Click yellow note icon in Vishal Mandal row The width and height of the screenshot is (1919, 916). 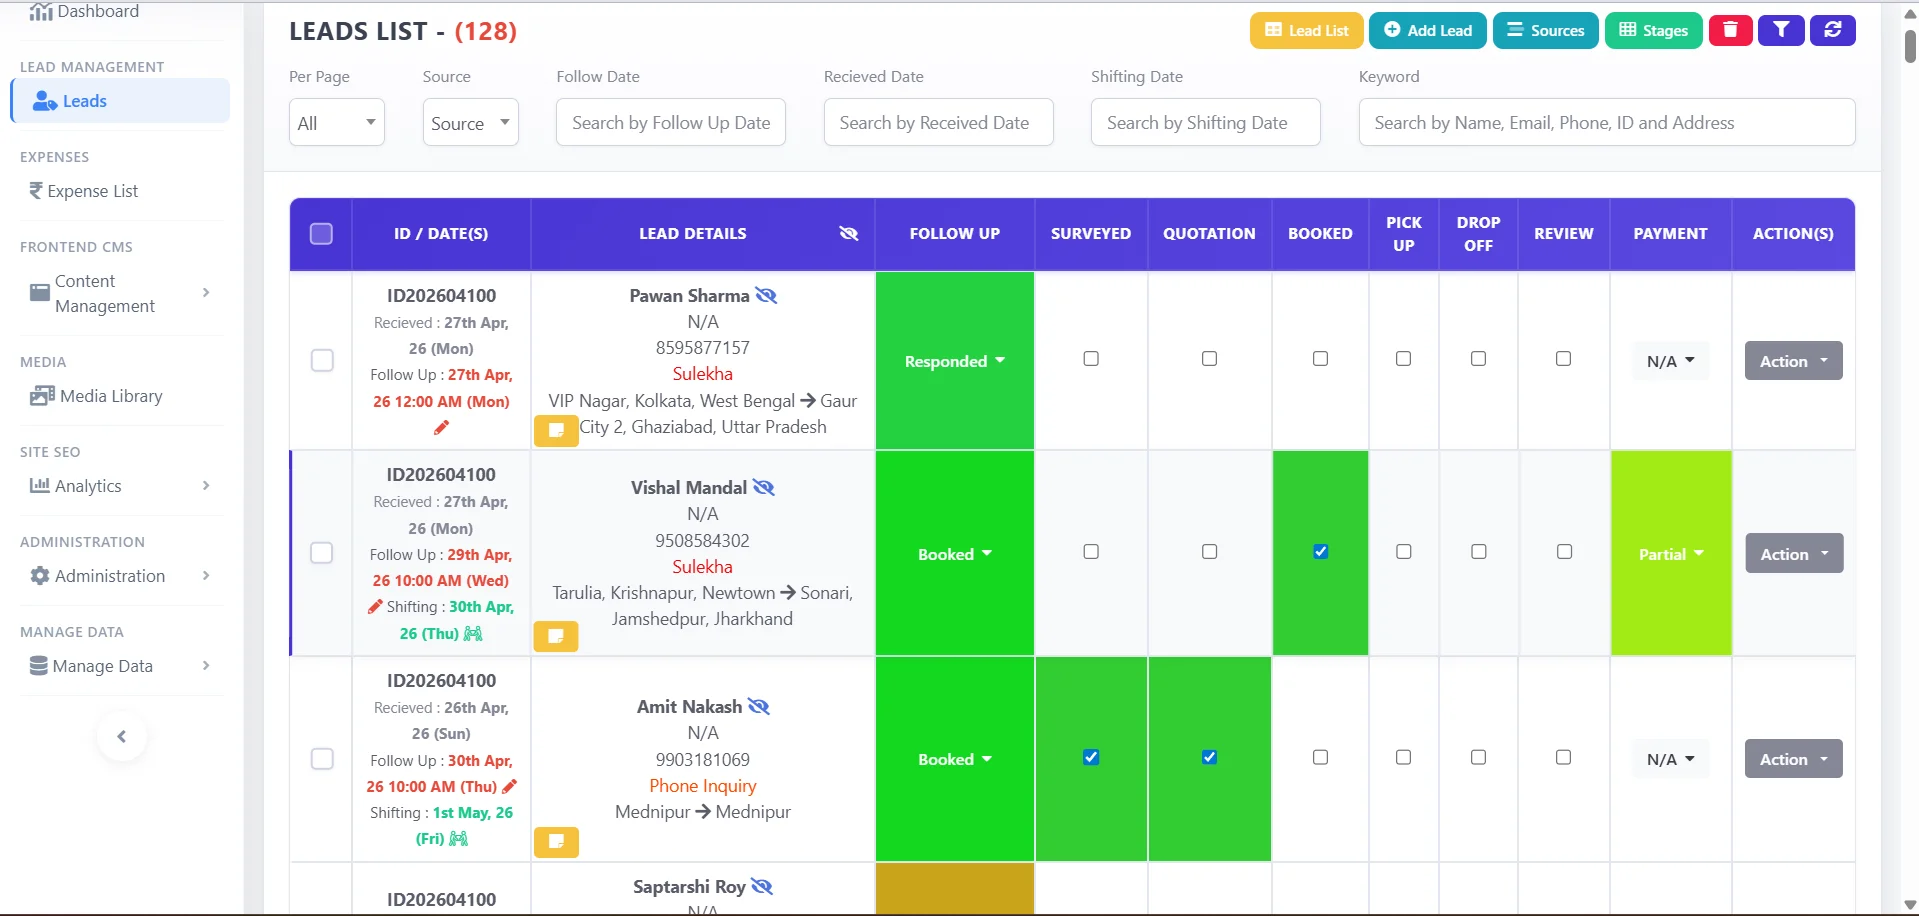click(556, 636)
